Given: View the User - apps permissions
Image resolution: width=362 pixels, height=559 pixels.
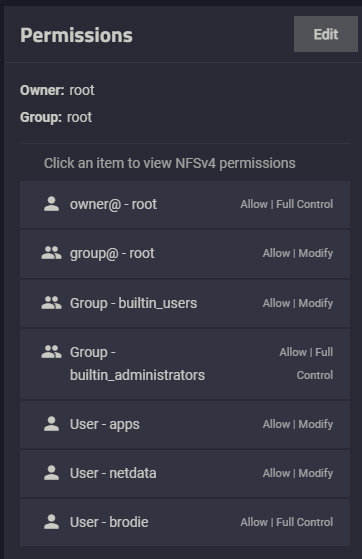Looking at the screenshot, I should pos(185,425).
